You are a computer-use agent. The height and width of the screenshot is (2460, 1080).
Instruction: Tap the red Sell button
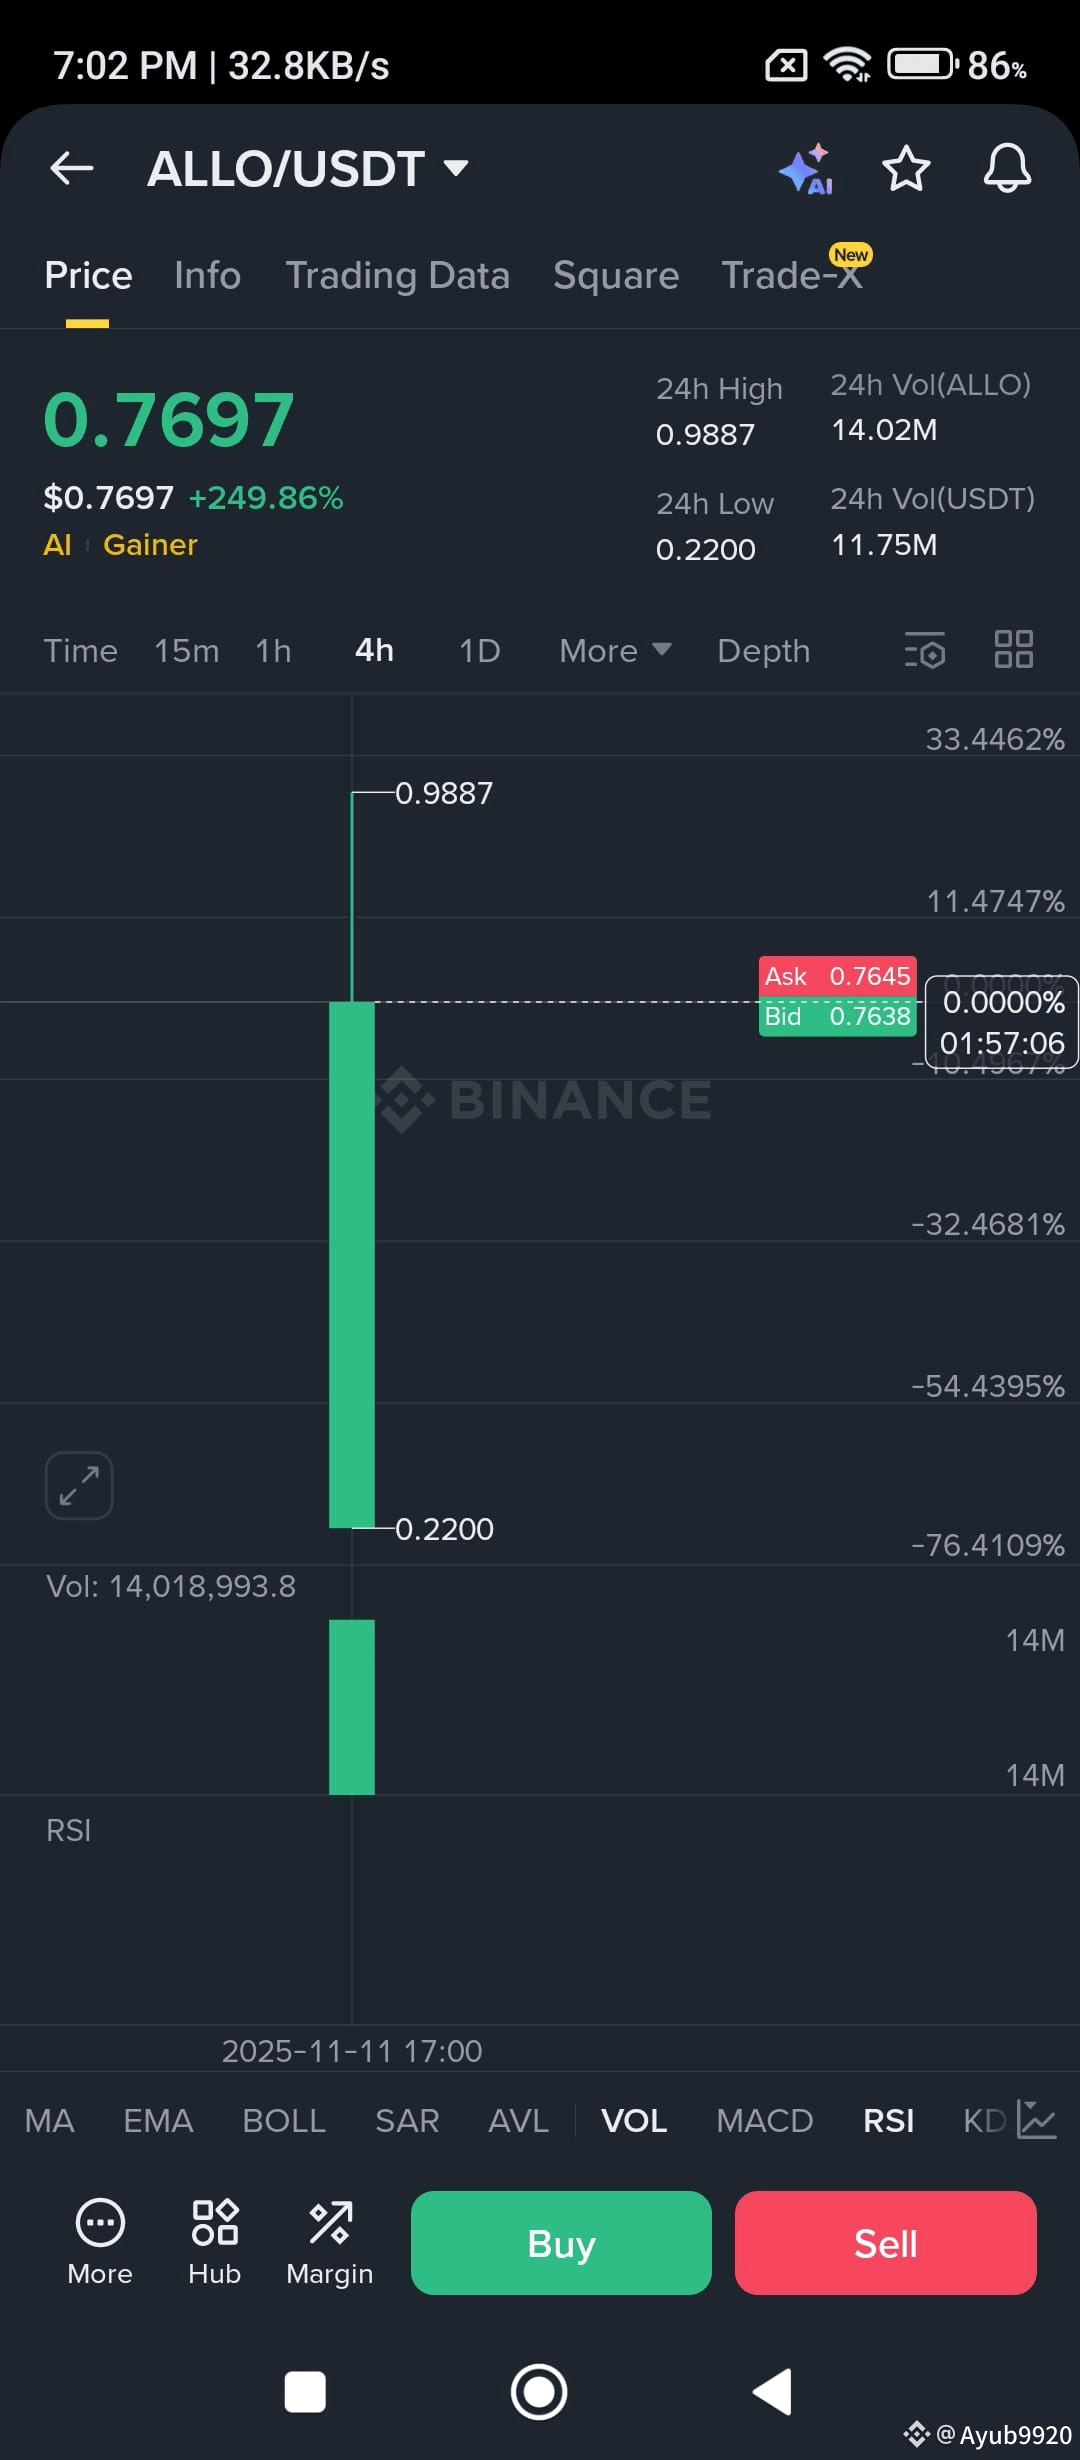pos(886,2243)
